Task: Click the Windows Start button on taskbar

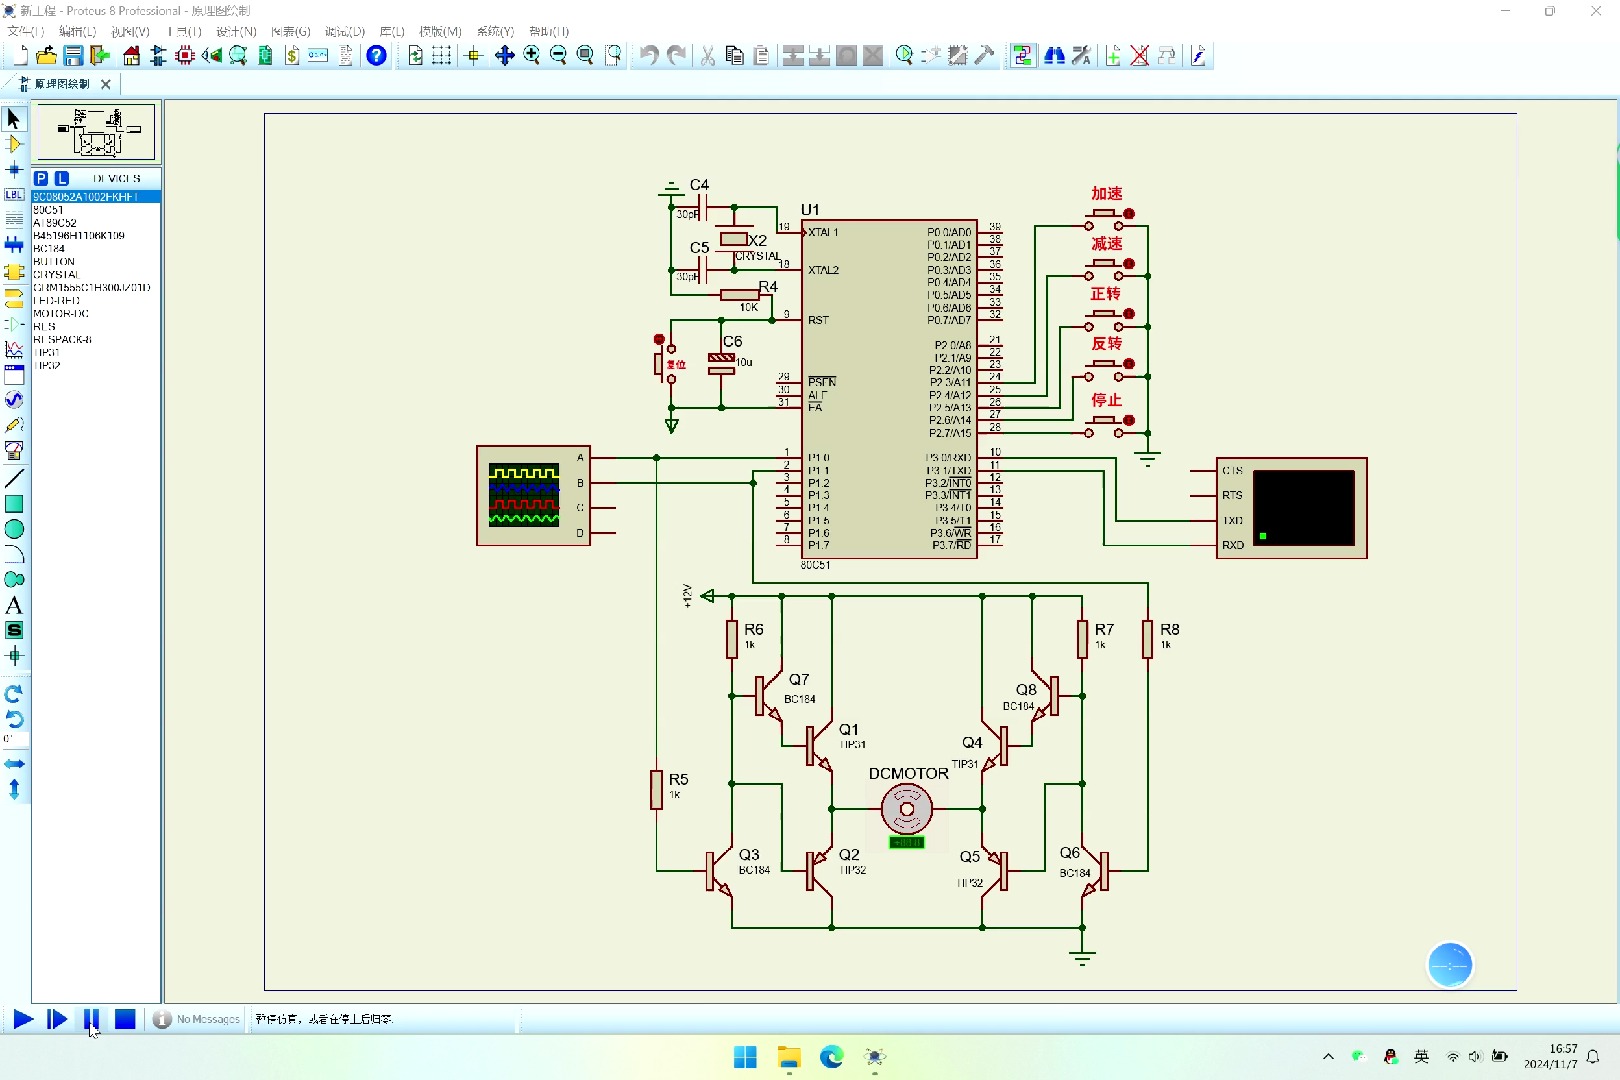Action: (745, 1057)
